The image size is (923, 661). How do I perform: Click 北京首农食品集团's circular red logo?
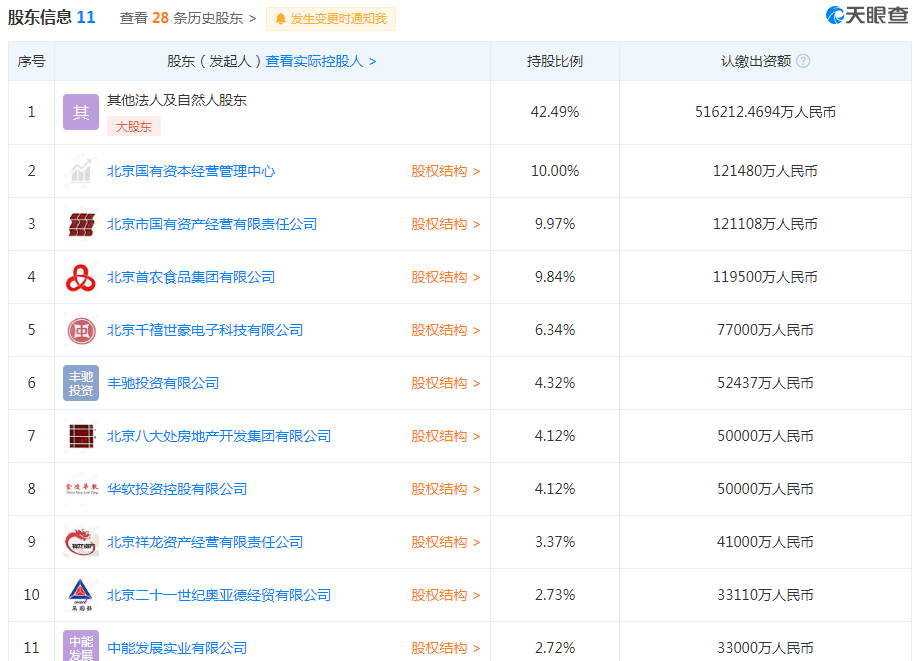[81, 277]
